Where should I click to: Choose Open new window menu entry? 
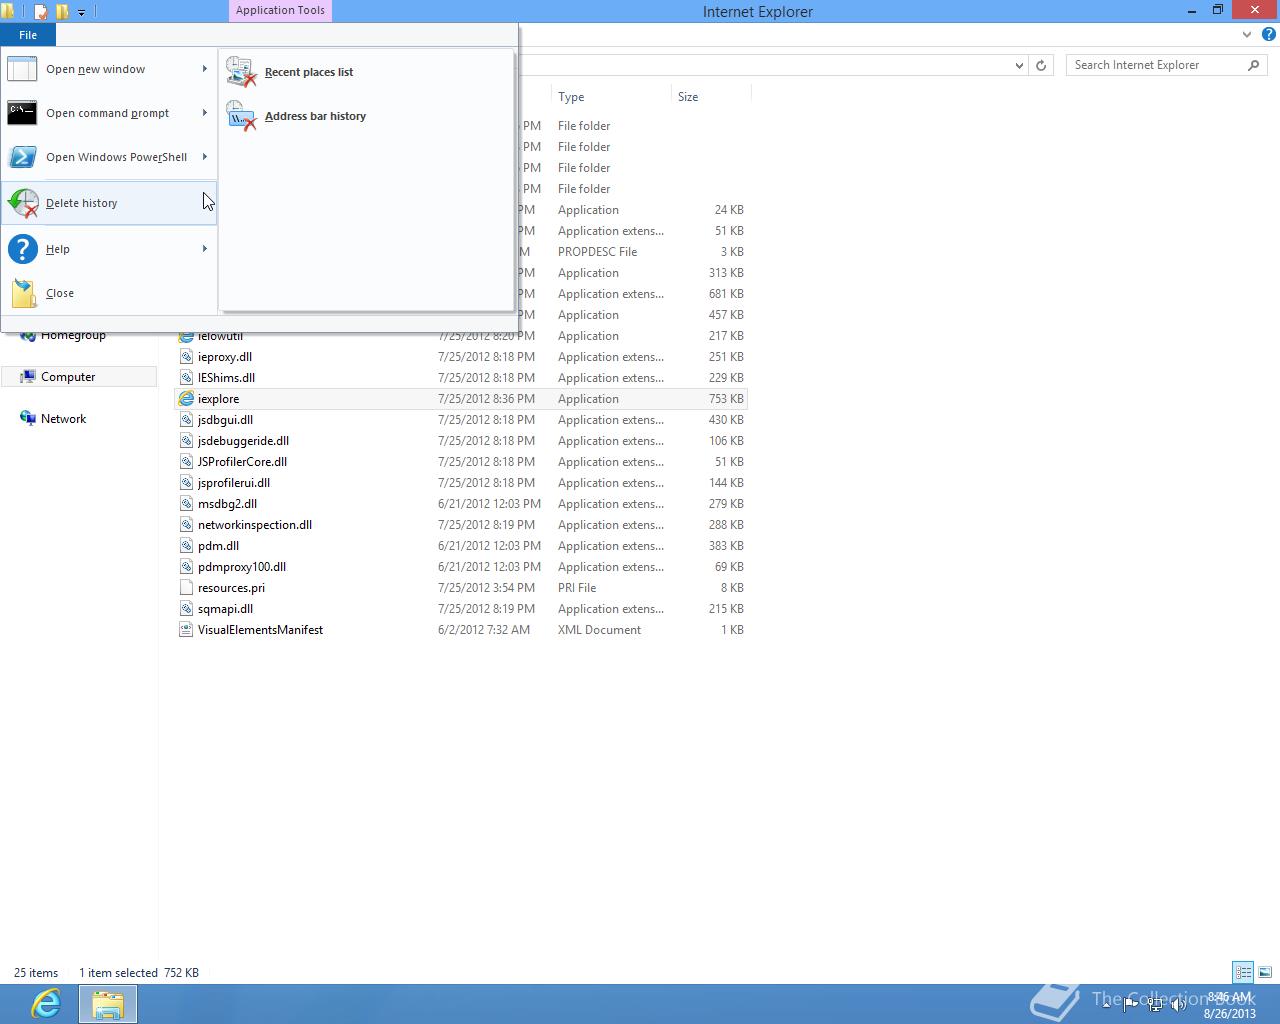pos(109,69)
